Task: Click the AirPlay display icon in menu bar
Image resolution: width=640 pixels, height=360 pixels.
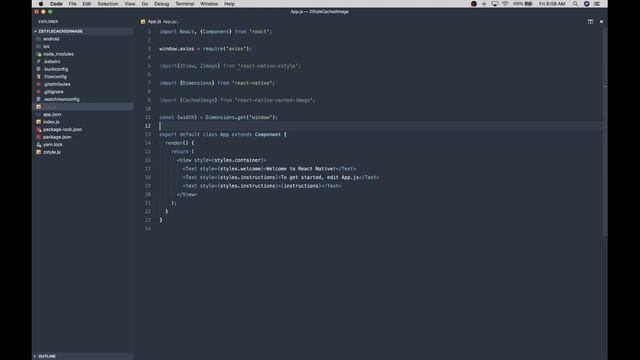Action: pyautogui.click(x=494, y=4)
